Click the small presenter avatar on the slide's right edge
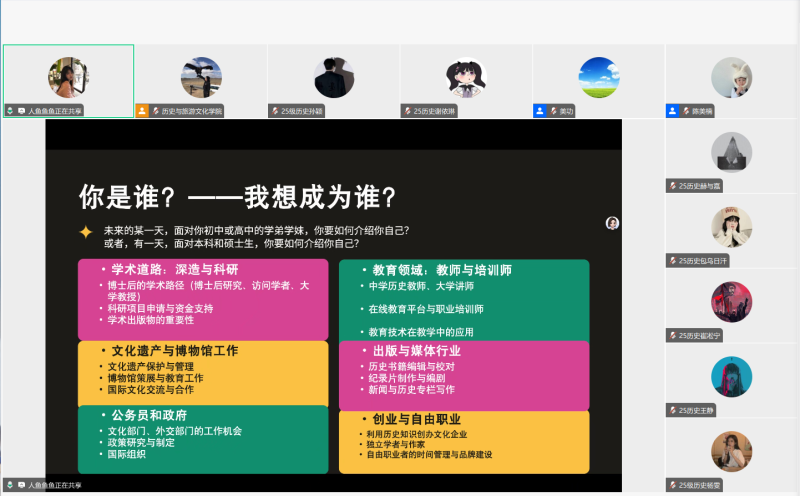800x496 pixels. (x=612, y=223)
